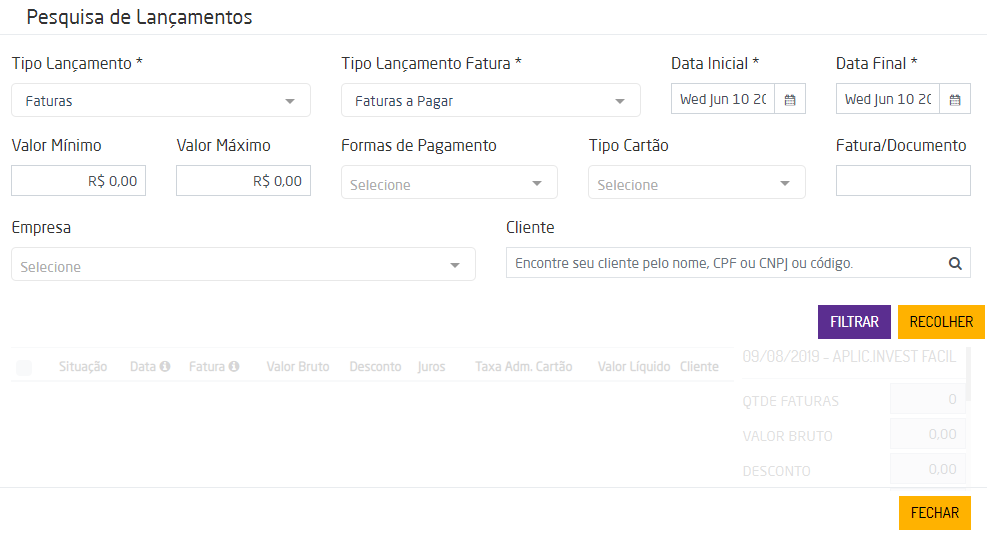987x535 pixels.
Task: Click the info icon beside Data column
Action: click(x=165, y=367)
